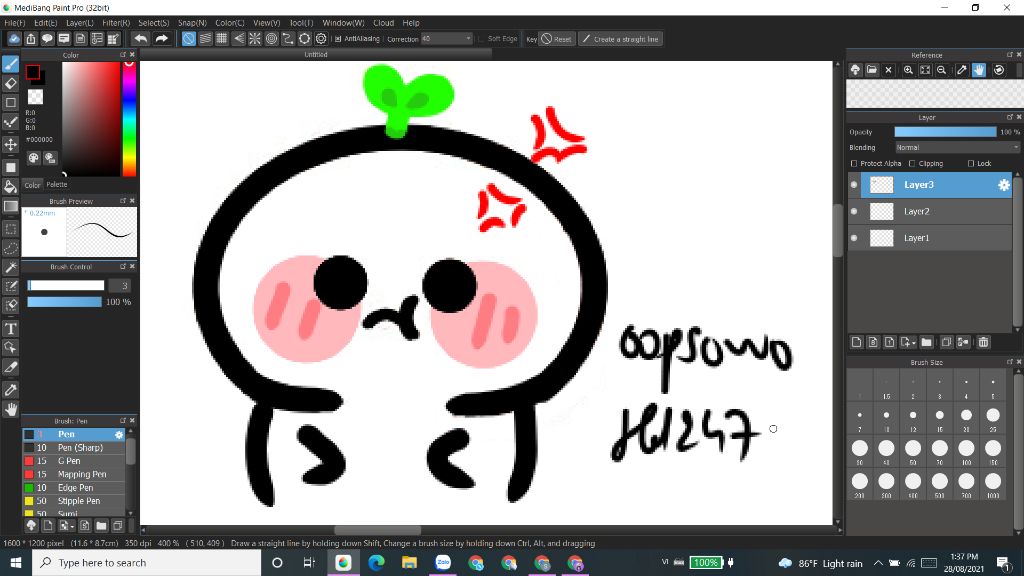Click the rainbow hue strip
The height and width of the screenshot is (576, 1024).
click(129, 119)
